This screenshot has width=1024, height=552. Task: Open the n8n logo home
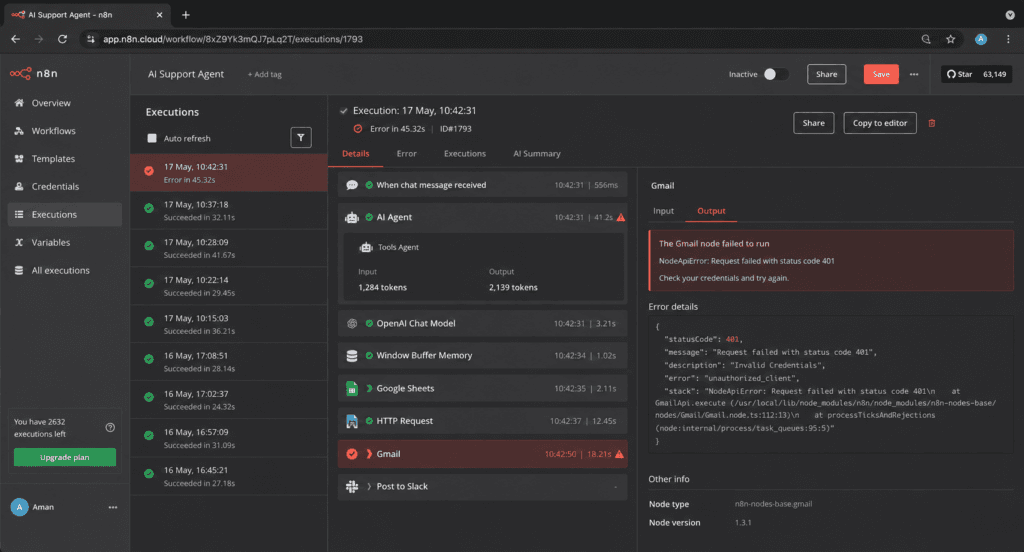[x=33, y=73]
